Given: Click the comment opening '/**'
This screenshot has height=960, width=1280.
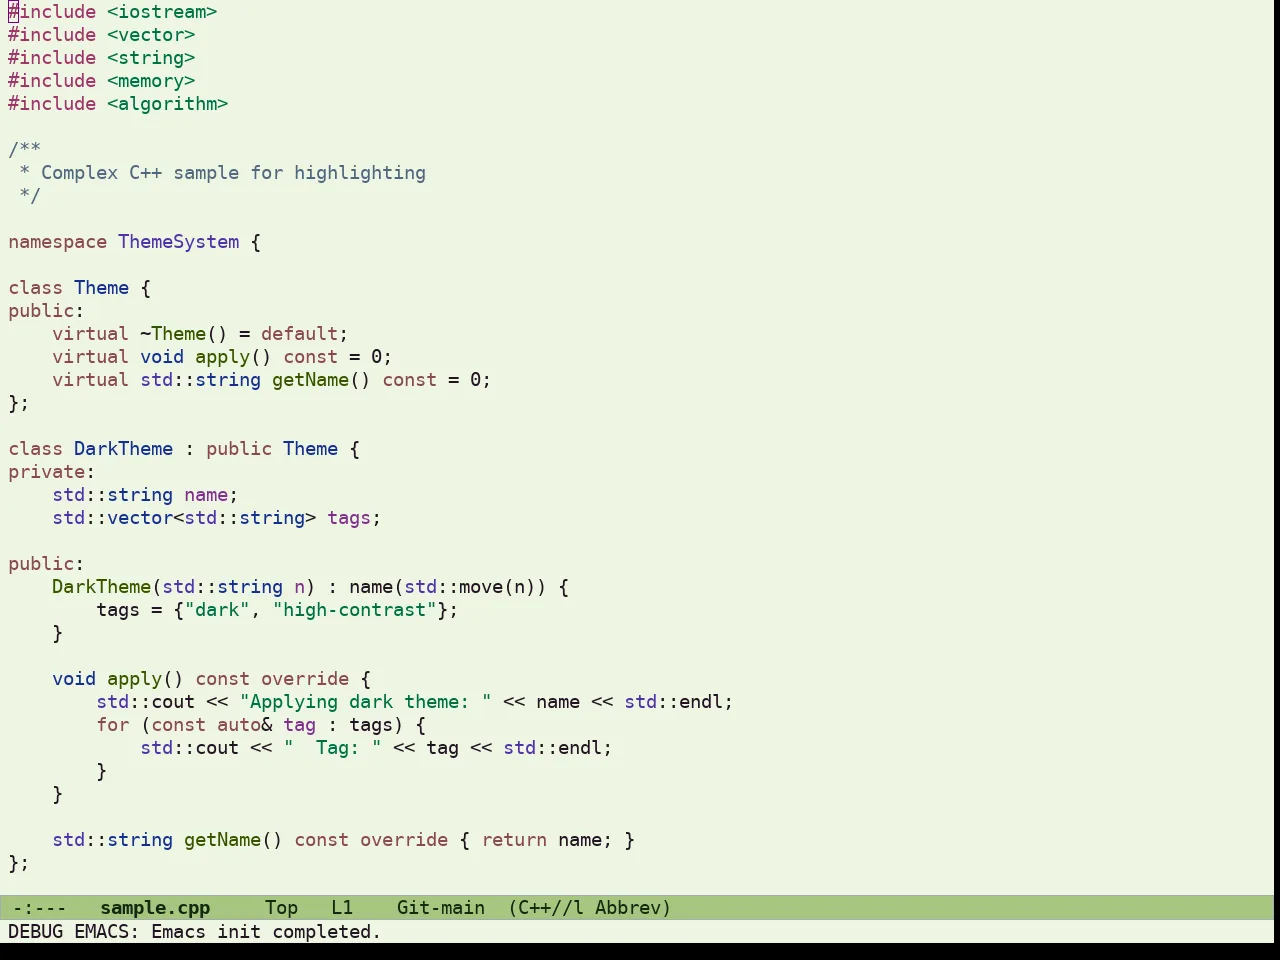Looking at the screenshot, I should point(24,150).
